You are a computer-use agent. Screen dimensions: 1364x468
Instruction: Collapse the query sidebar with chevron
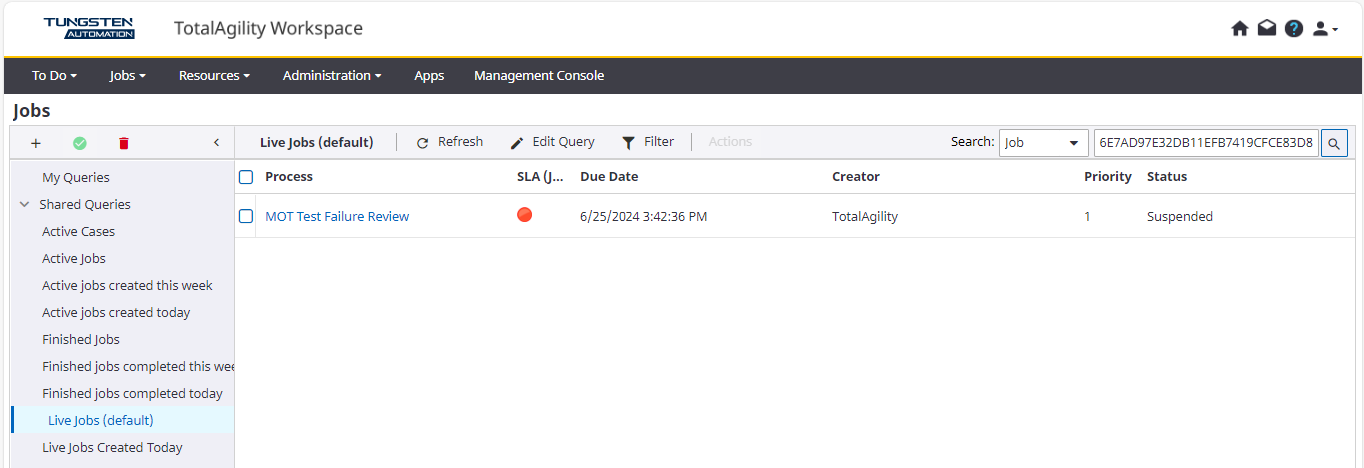point(217,143)
